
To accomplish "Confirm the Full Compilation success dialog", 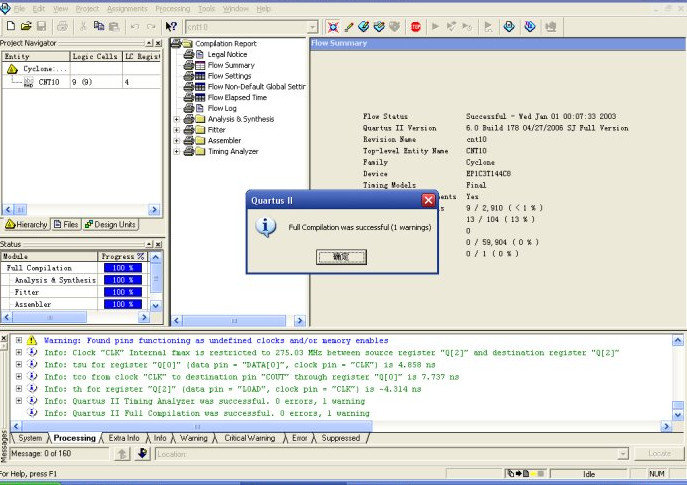I will [x=341, y=257].
